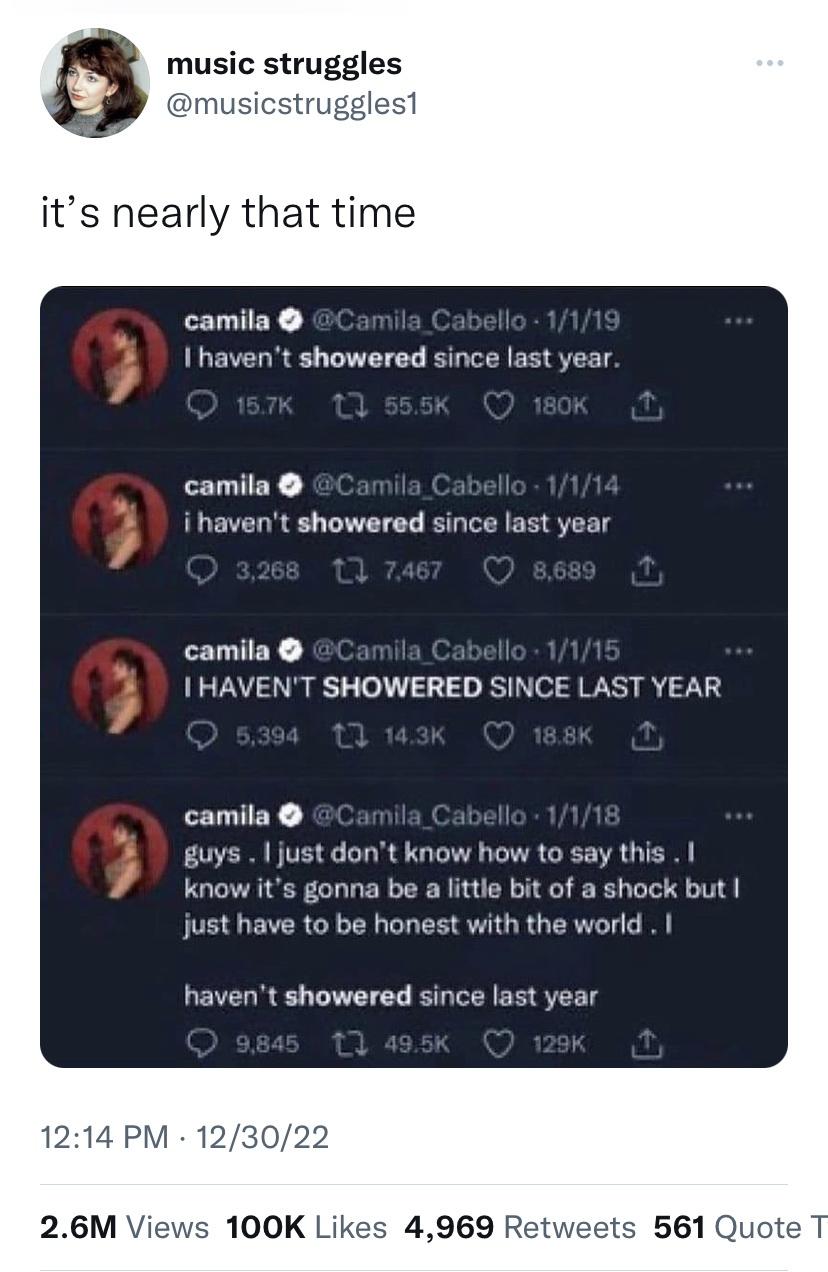Open the @musicstruggles1 handle link
Screen dimensions: 828x1272
290,104
